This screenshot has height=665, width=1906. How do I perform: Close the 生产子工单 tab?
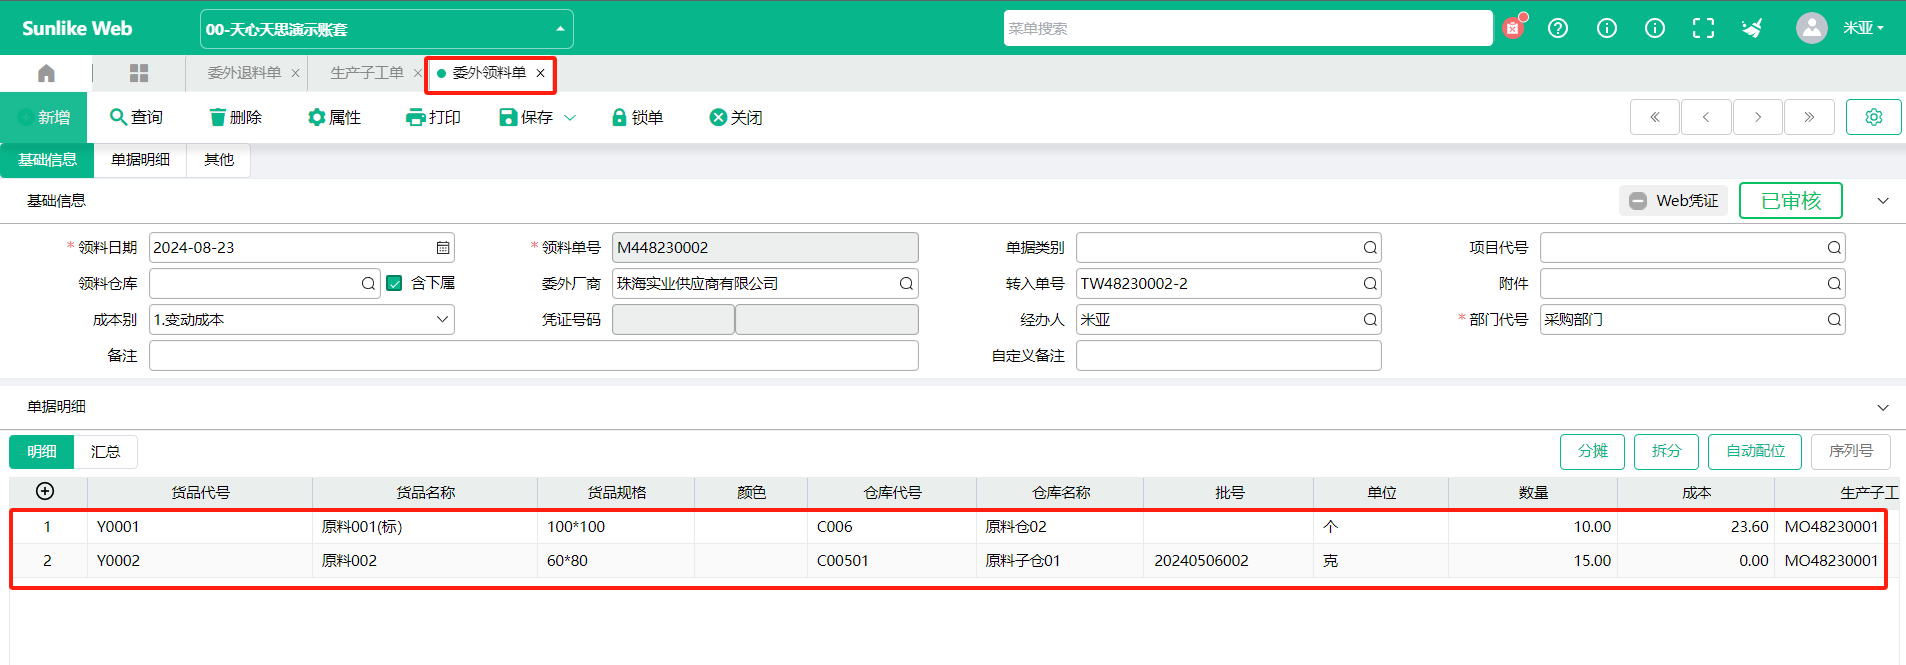418,73
